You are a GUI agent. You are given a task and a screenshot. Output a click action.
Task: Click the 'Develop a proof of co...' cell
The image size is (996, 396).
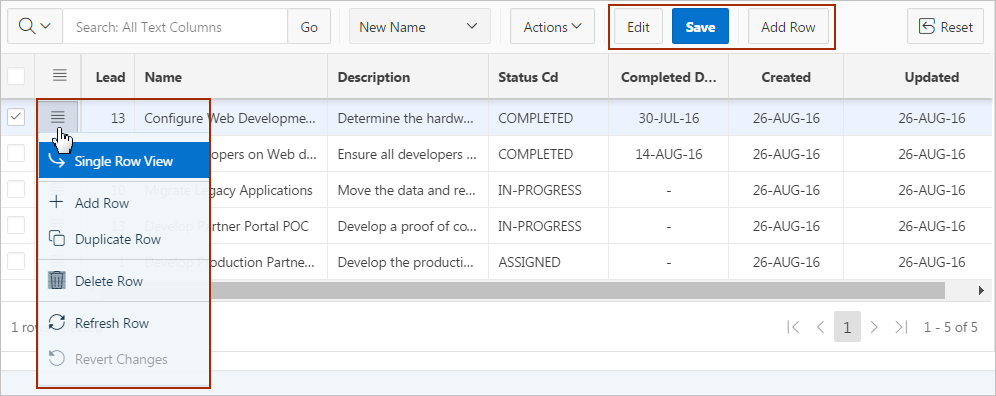pos(408,226)
